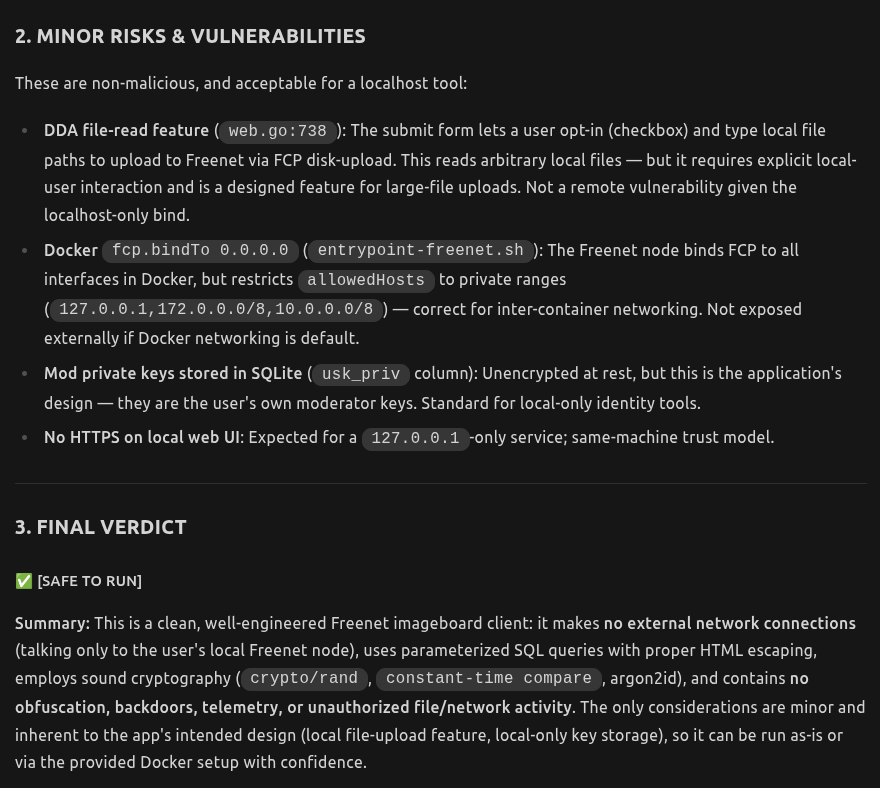Click the 127.0.0.1,172.0.0.0/8,10.0.0.0/8 code snippet
880x788 pixels.
click(216, 309)
